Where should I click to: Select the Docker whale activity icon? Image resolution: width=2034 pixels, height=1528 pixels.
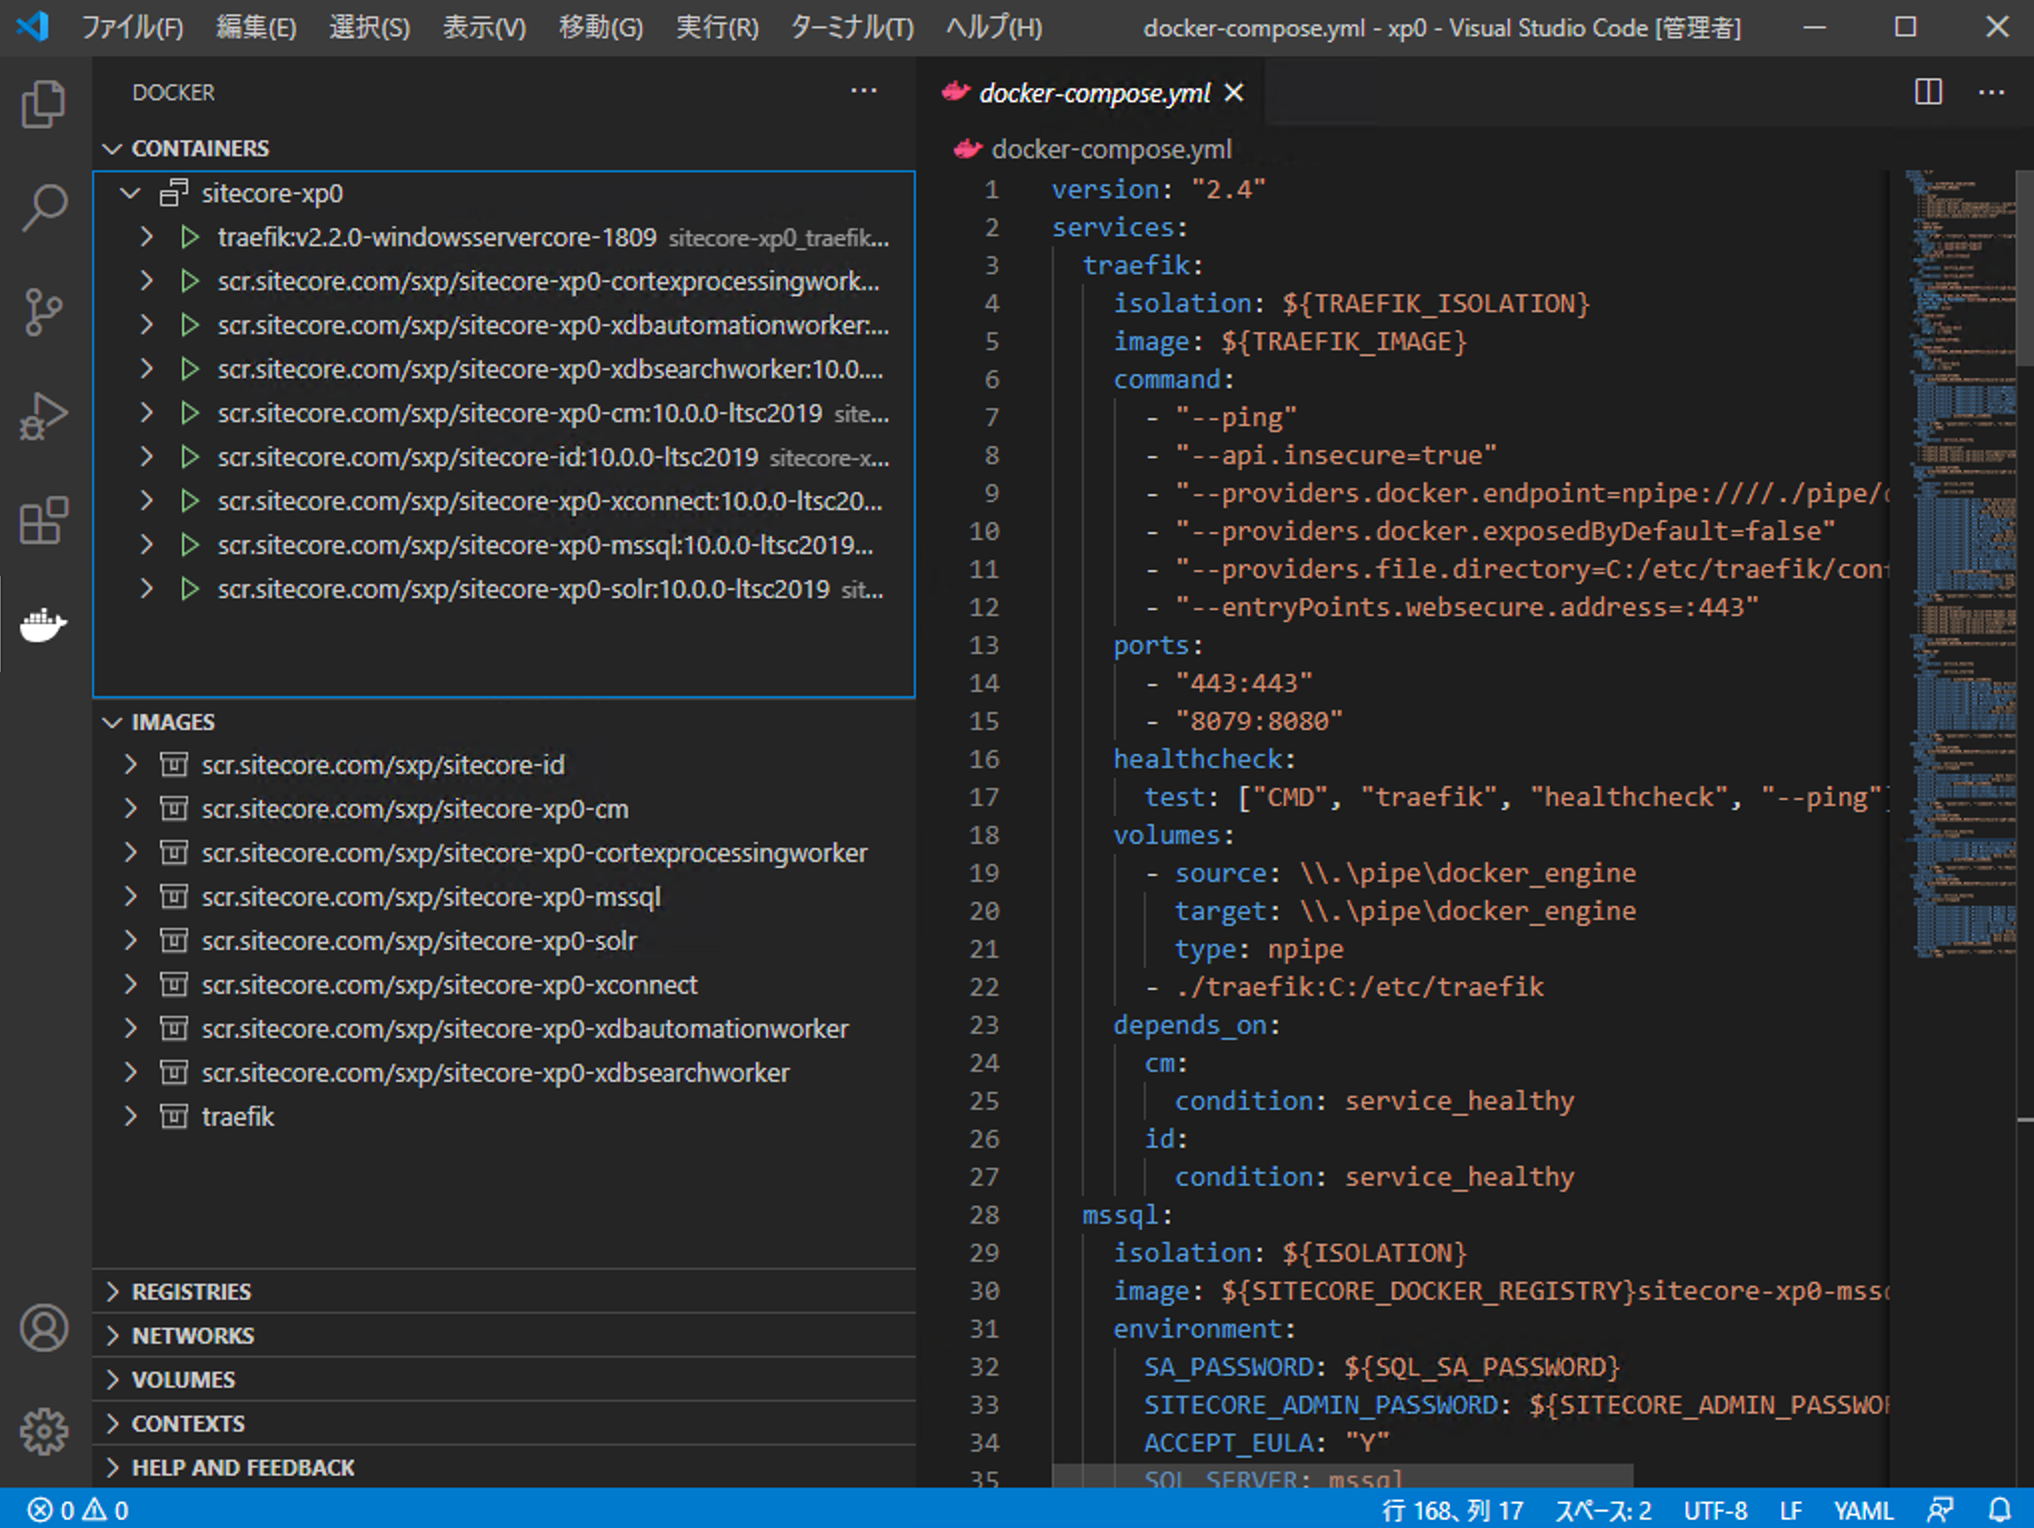click(x=43, y=624)
